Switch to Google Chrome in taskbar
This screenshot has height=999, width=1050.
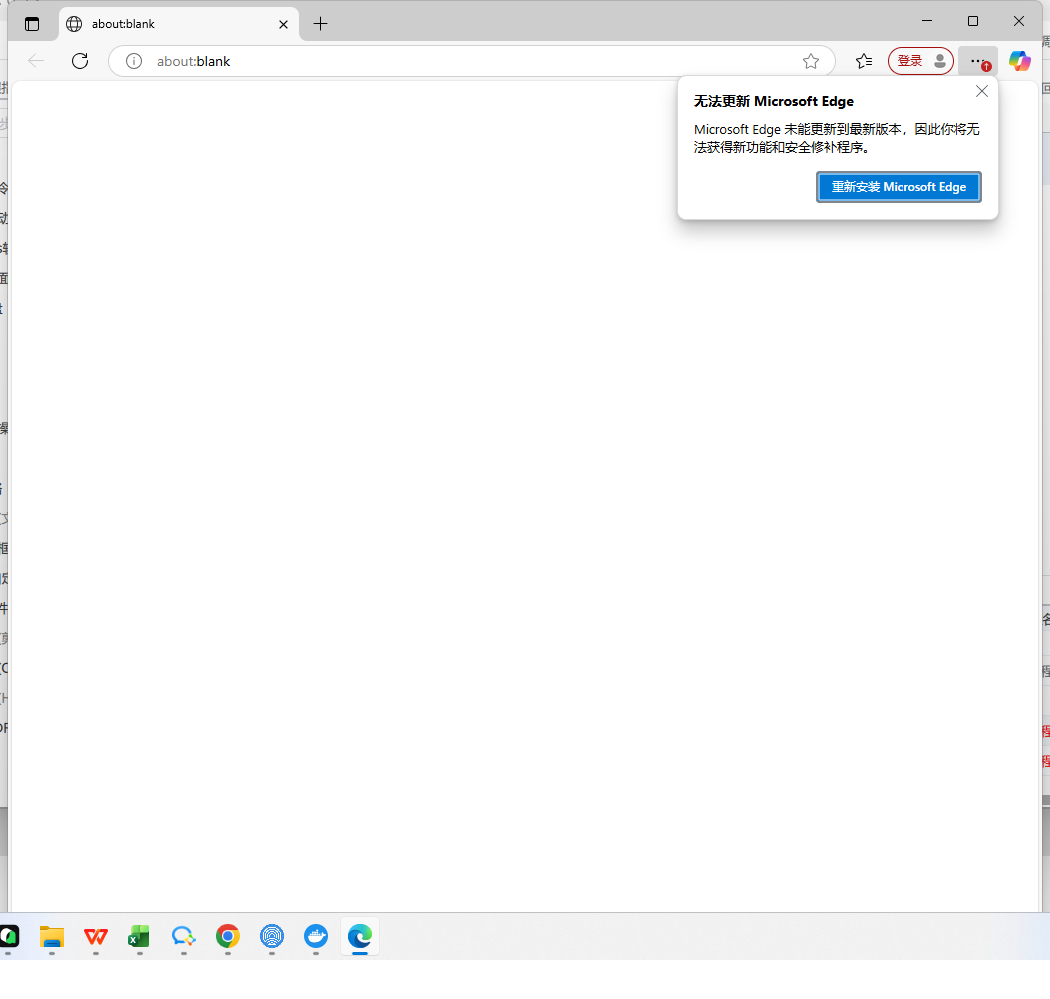tap(228, 936)
